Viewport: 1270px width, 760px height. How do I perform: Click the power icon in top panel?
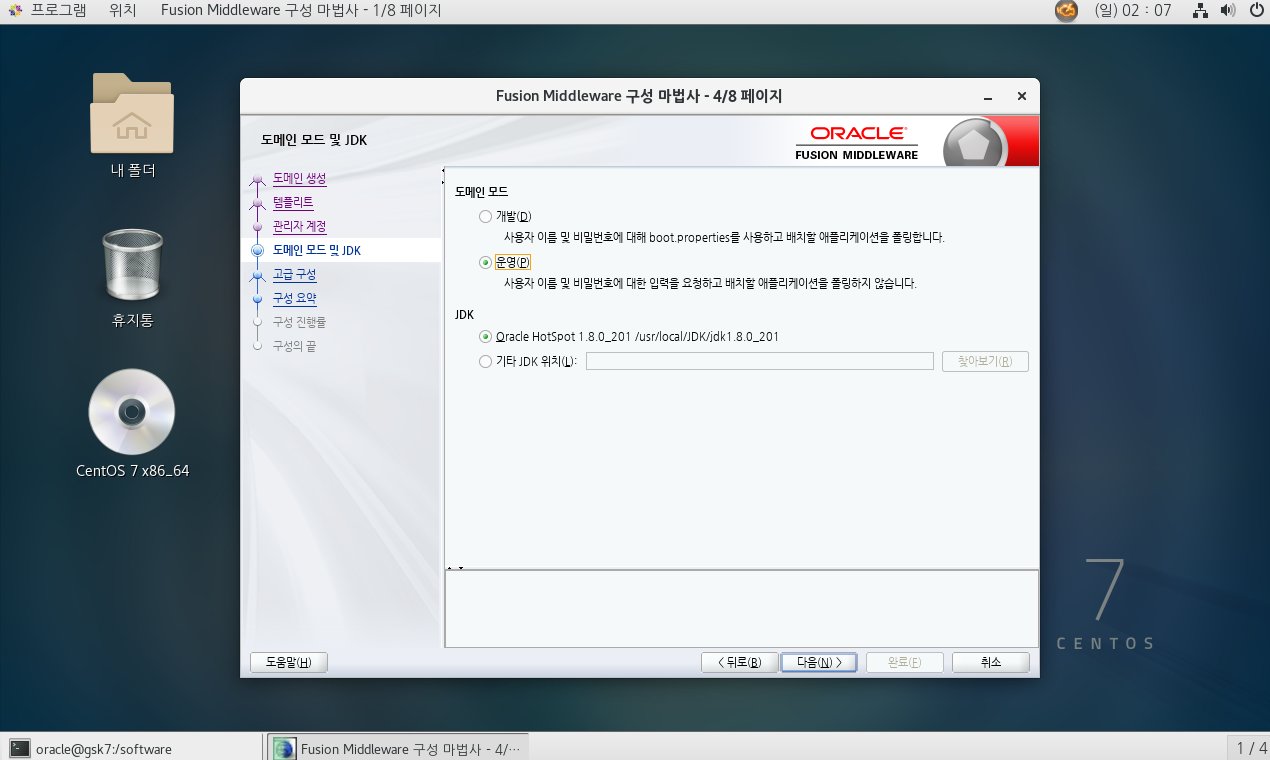1257,11
